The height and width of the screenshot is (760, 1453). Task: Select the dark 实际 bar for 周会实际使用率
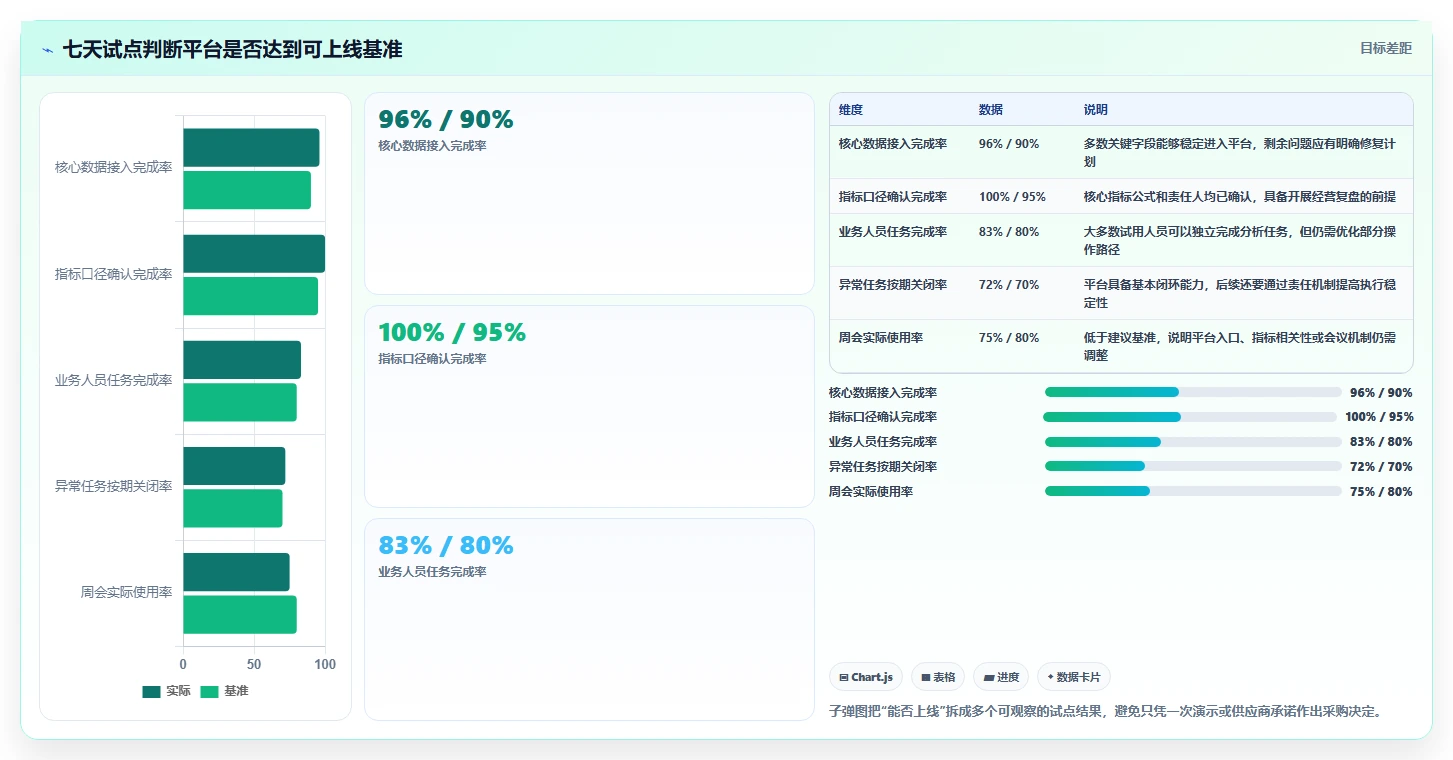click(236, 572)
